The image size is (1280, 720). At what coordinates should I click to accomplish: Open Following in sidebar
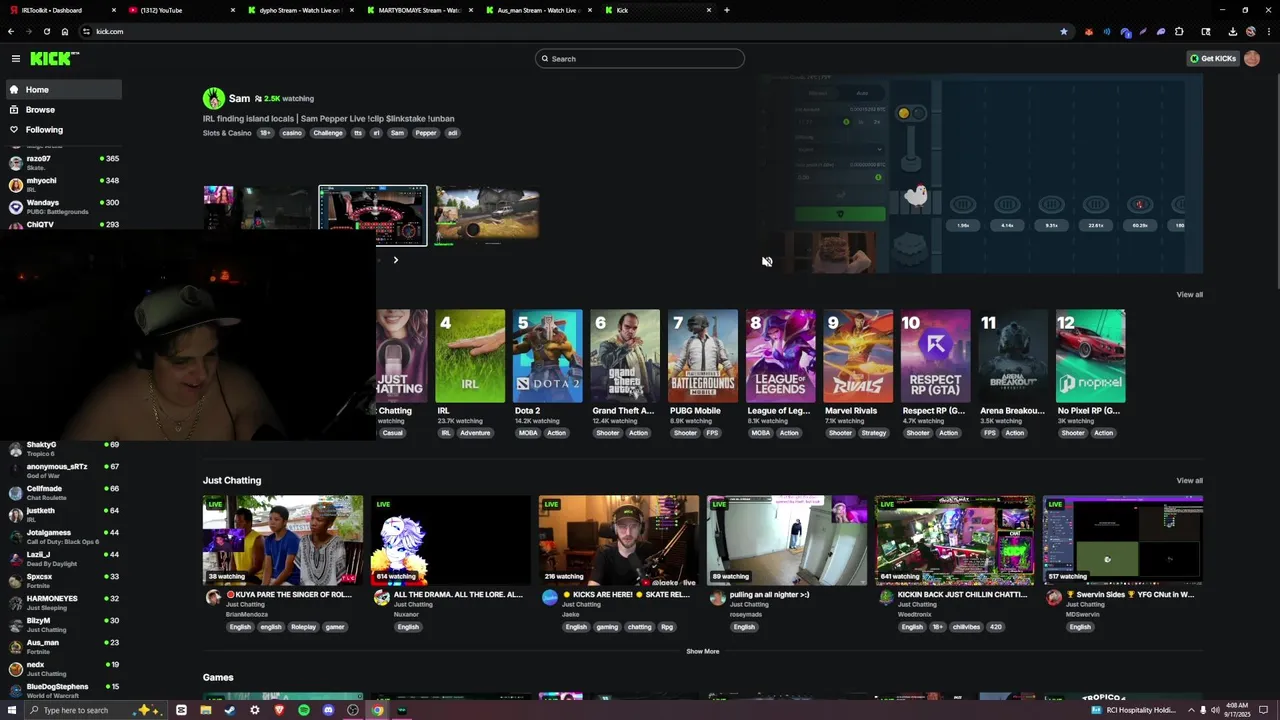coord(64,130)
